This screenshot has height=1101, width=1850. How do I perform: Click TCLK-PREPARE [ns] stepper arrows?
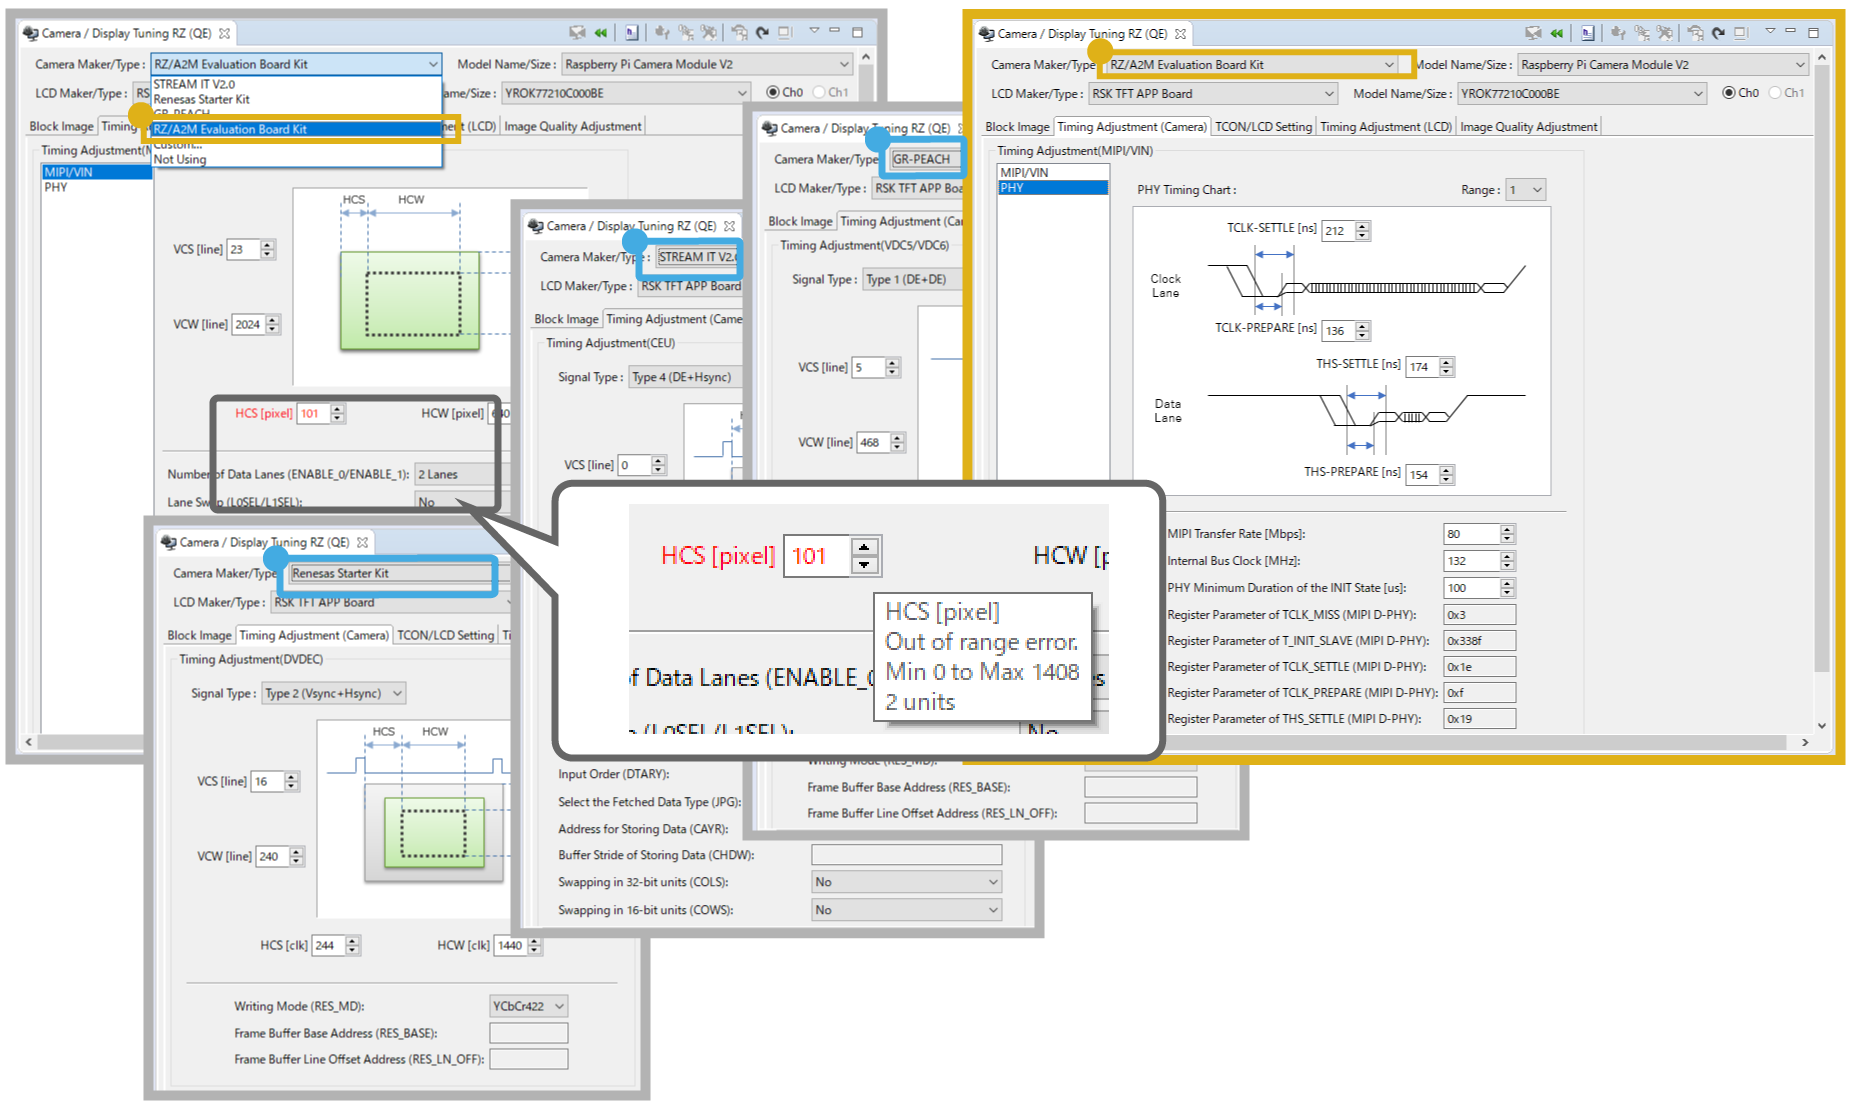point(1363,331)
